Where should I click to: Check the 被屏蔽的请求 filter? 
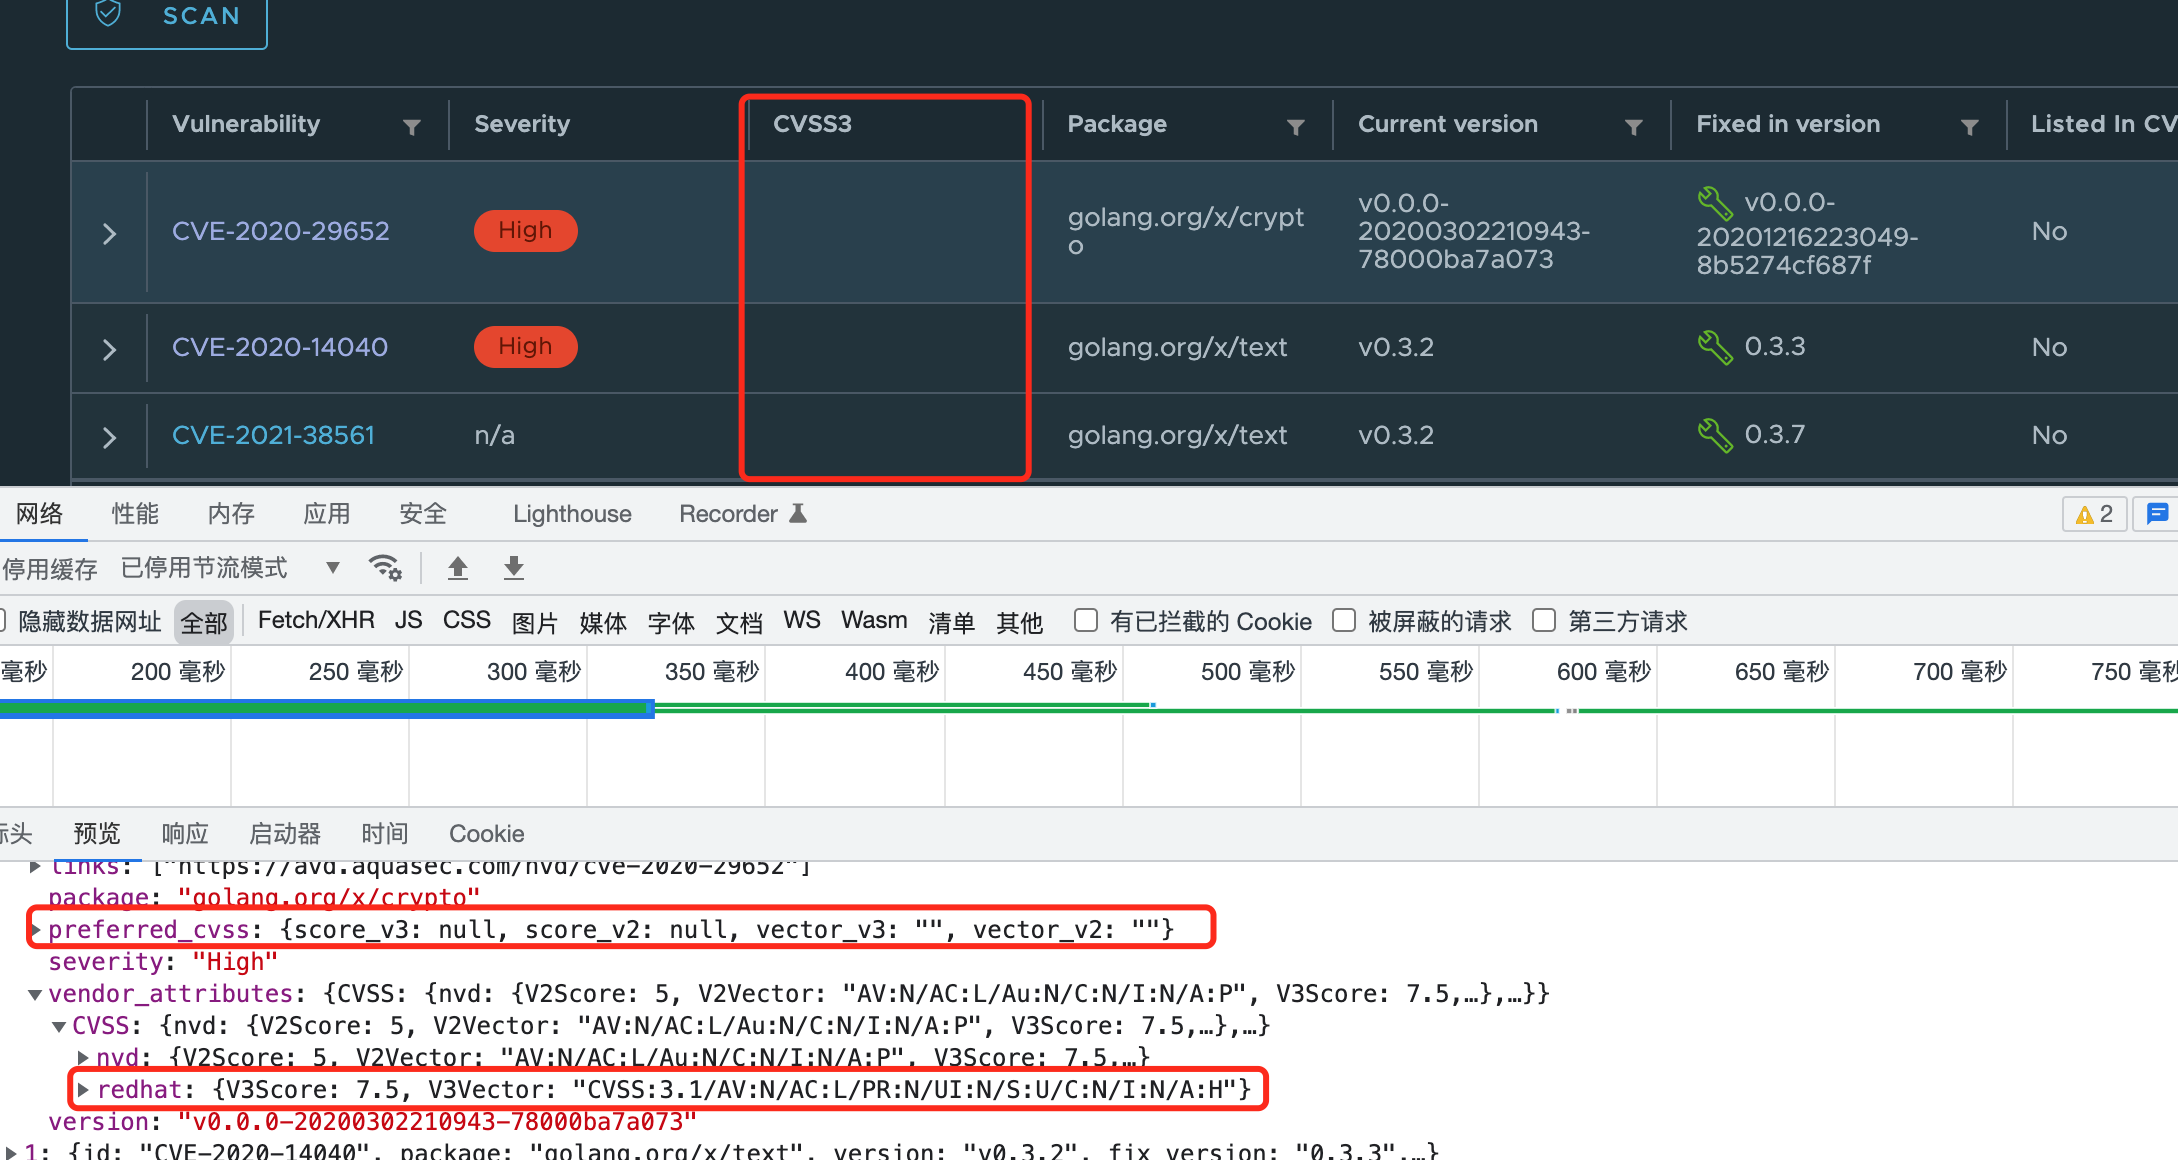[1344, 620]
